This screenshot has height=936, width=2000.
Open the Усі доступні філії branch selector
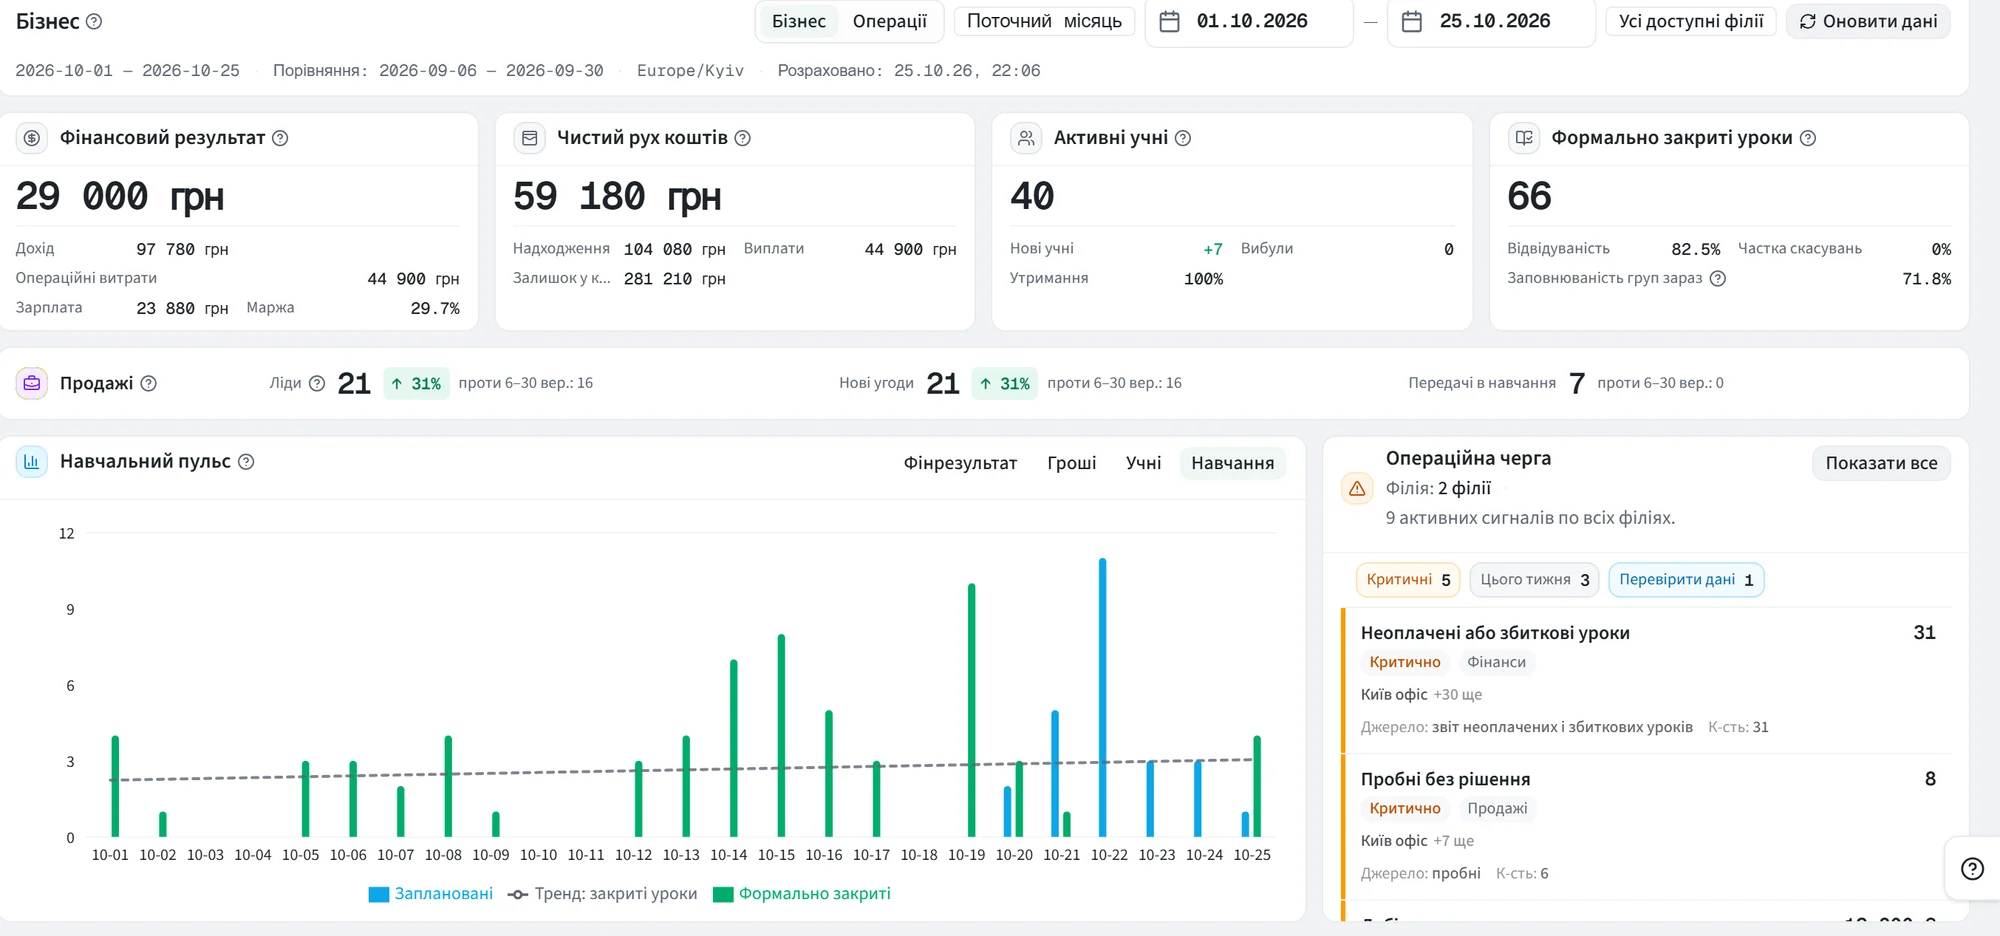pos(1691,21)
